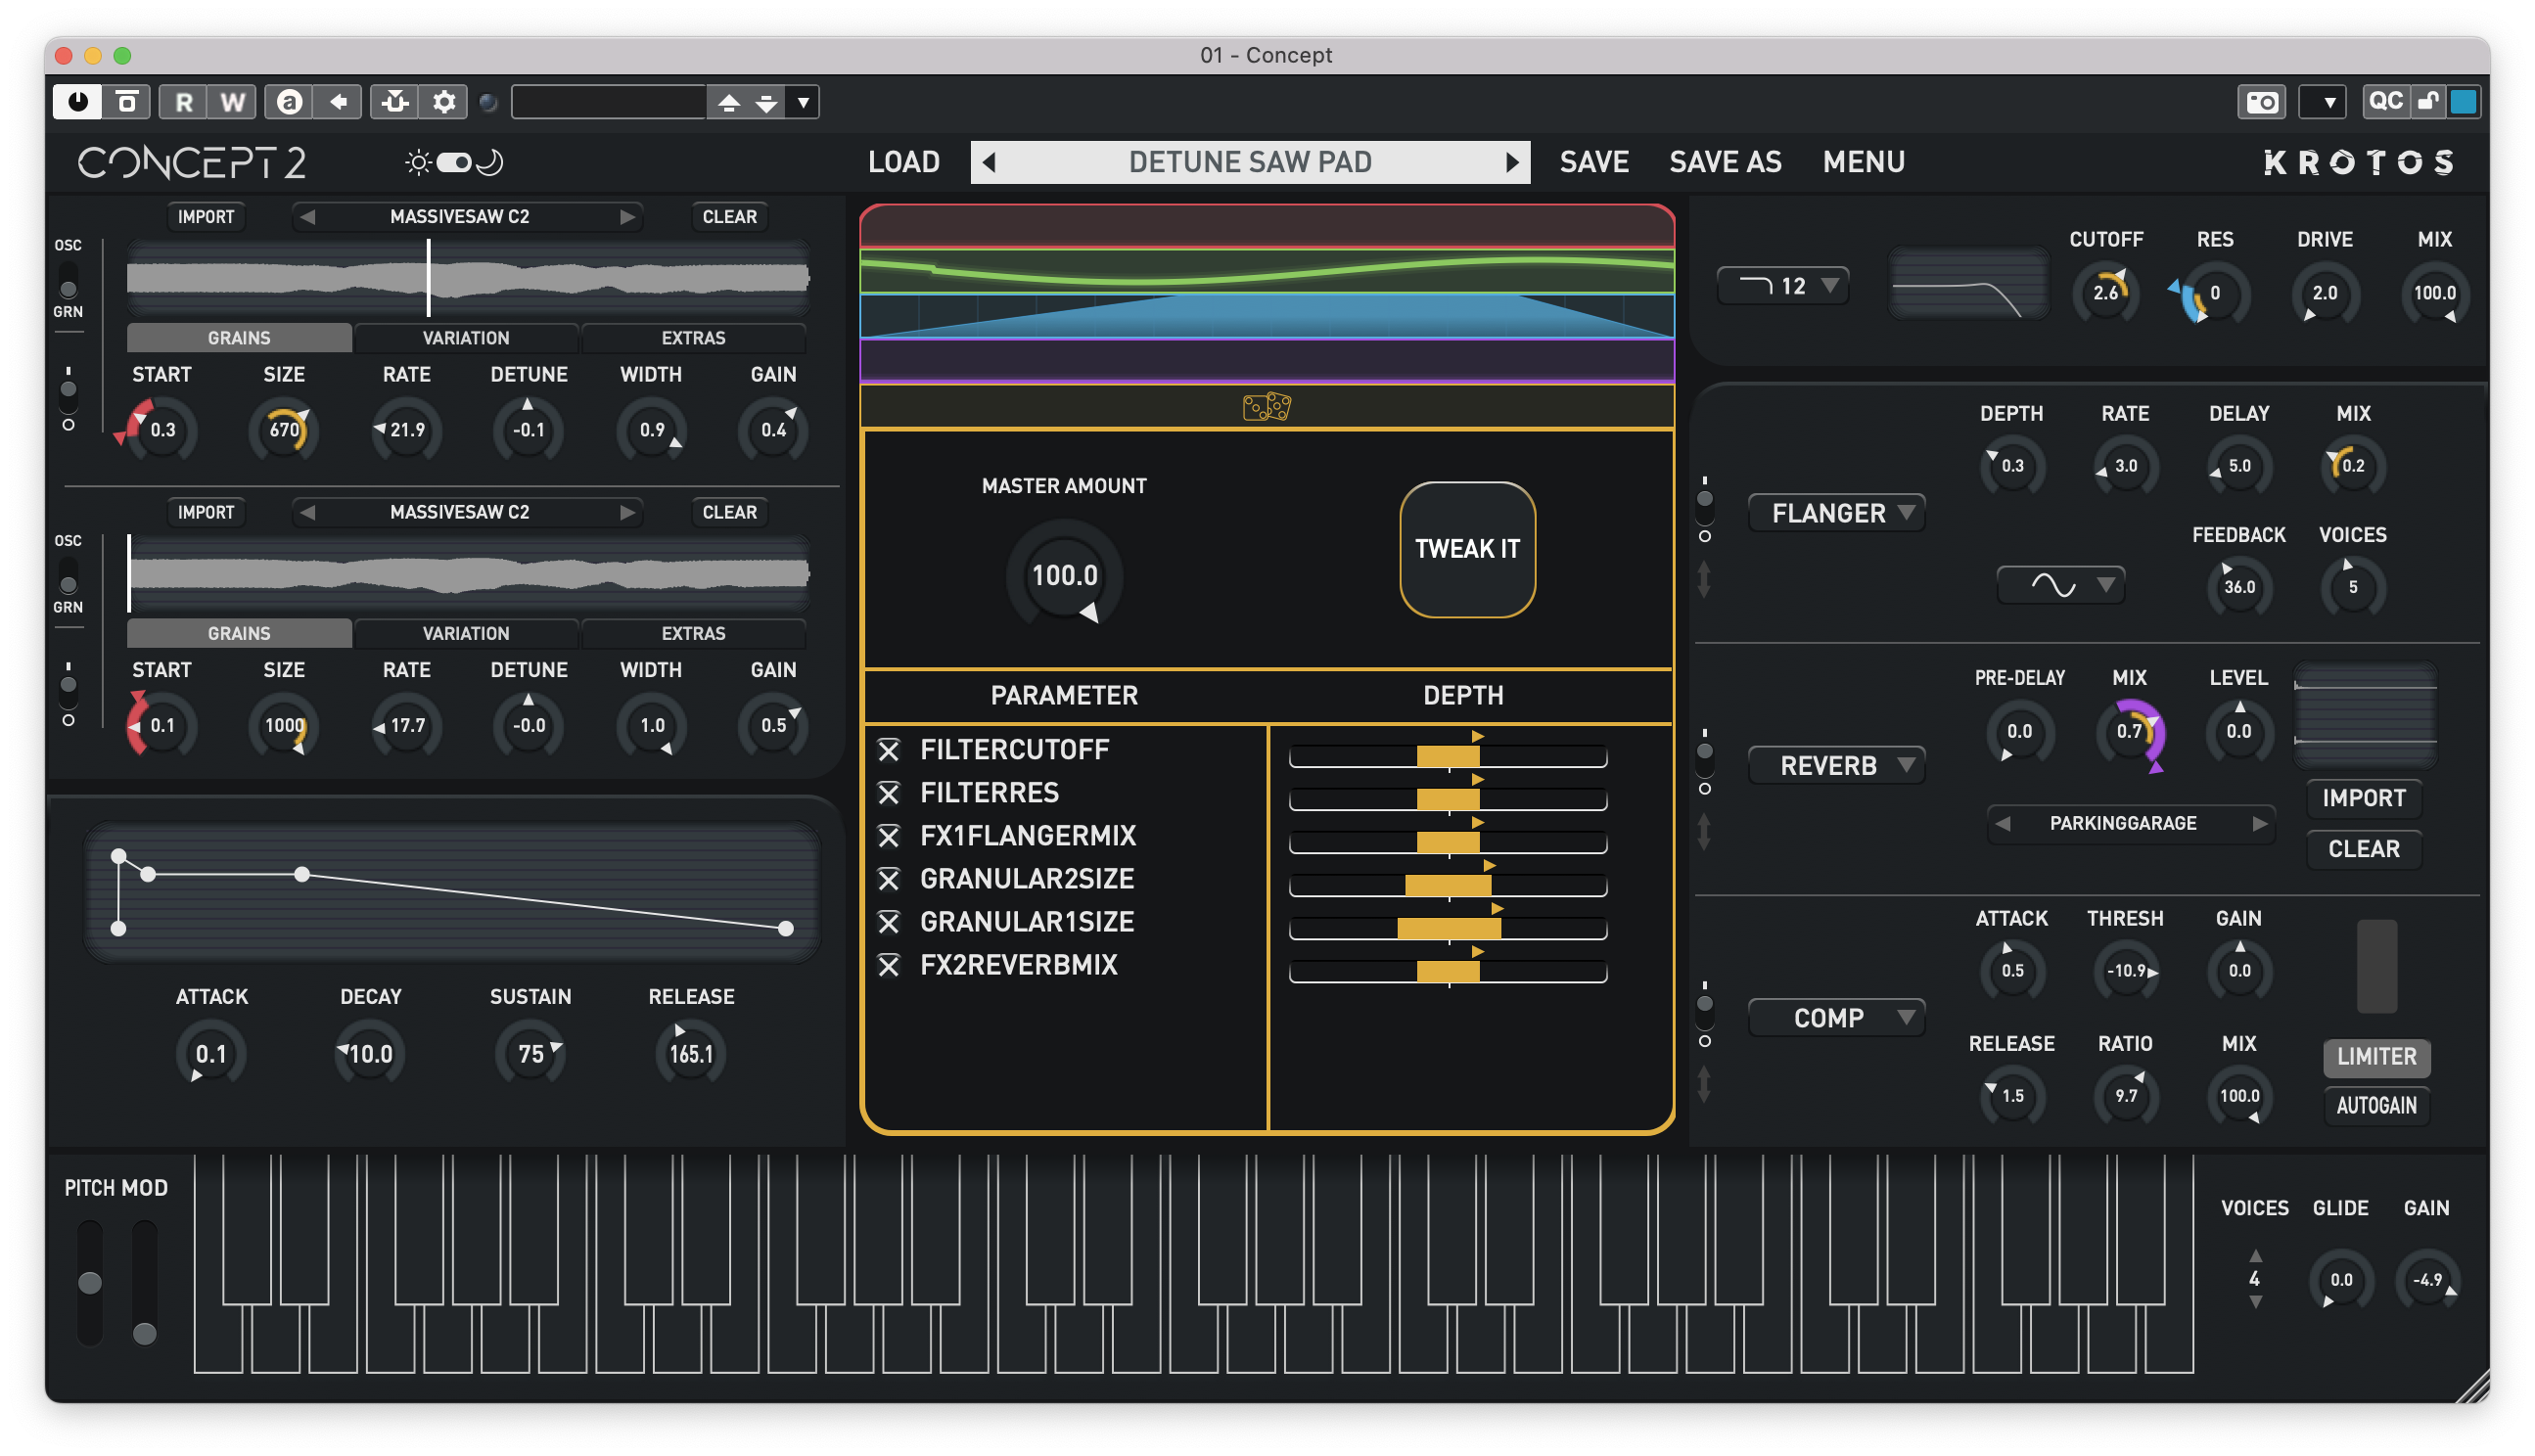Click the MASTER AMOUNT knob

point(1064,576)
